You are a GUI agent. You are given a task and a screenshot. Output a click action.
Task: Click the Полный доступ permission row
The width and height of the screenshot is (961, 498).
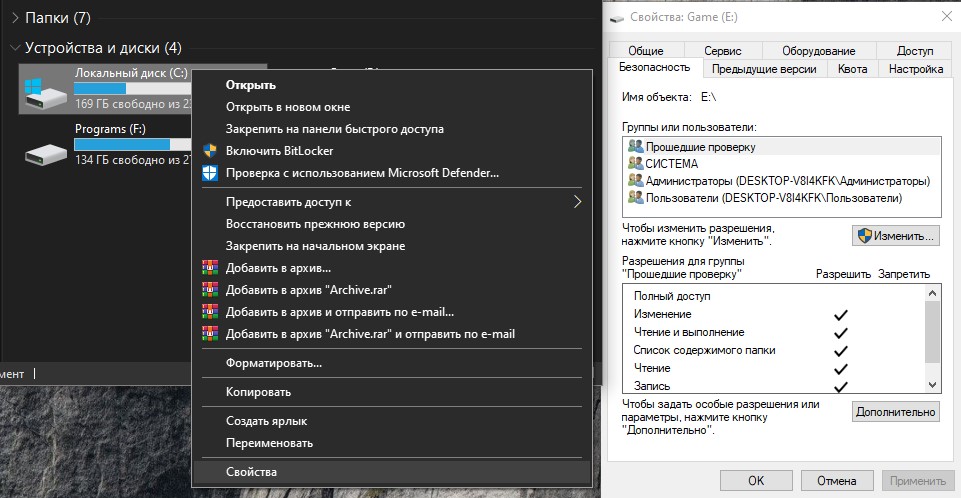coord(775,296)
